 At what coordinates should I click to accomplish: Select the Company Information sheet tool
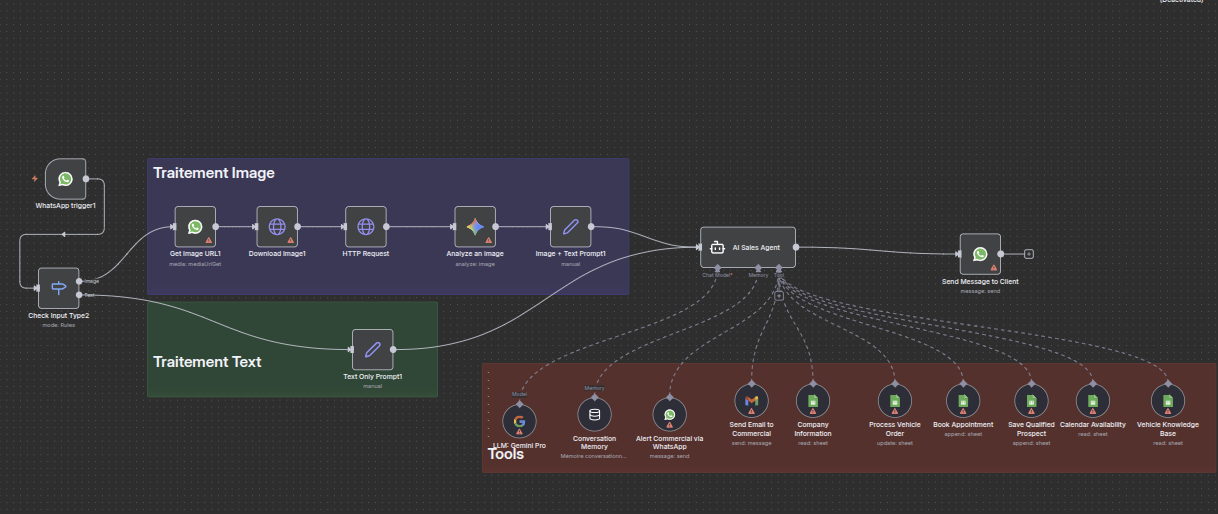pyautogui.click(x=813, y=401)
